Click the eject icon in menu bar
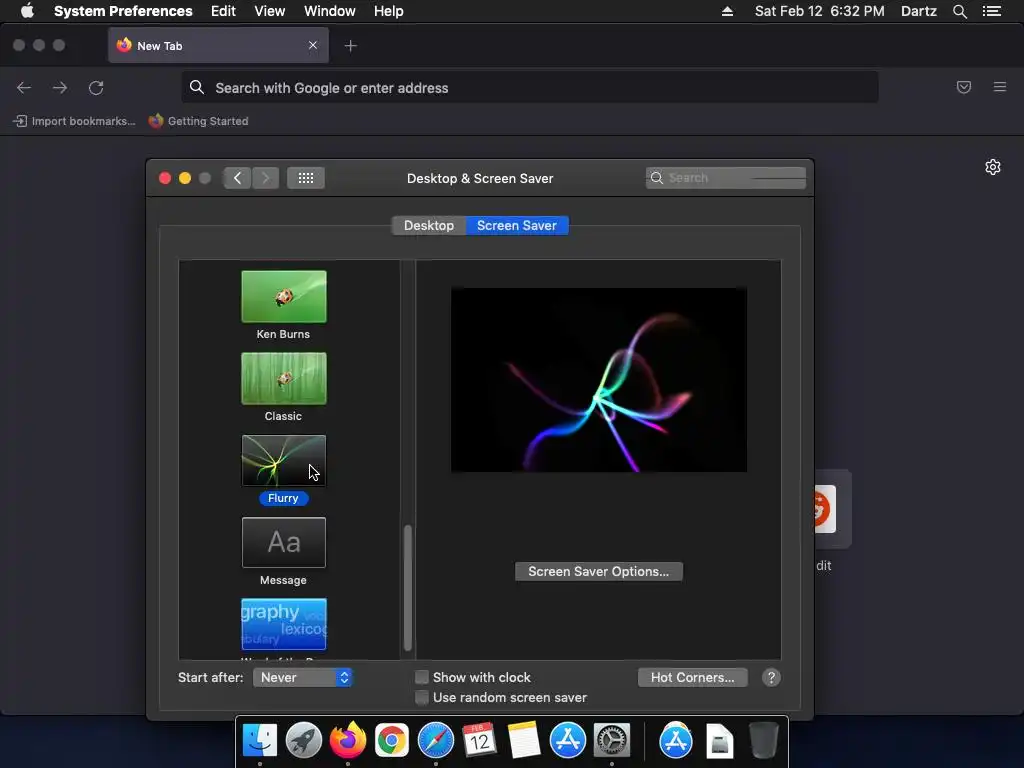The image size is (1024, 768). (x=727, y=11)
